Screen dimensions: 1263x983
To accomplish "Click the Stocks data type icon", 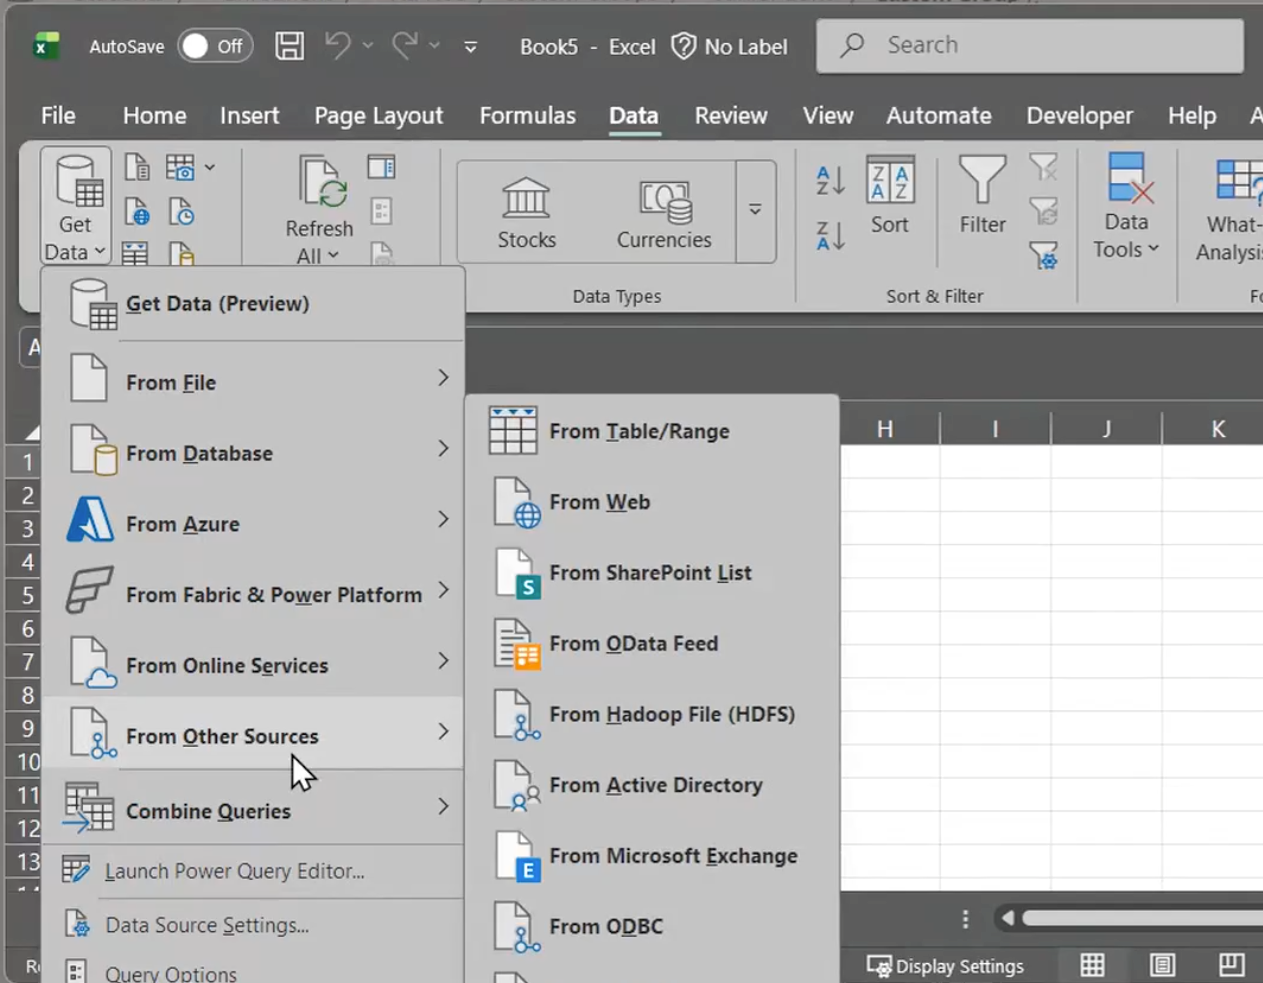I will tap(526, 213).
